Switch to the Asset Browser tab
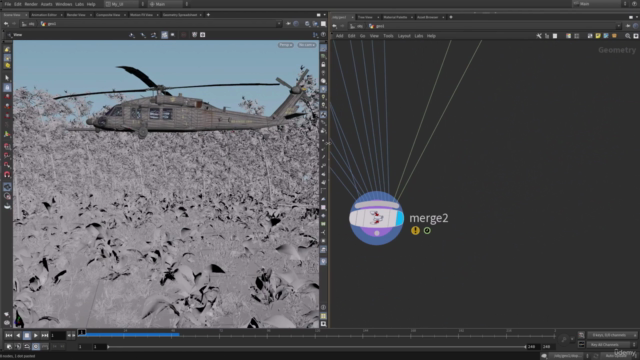640x360 pixels. point(427,17)
